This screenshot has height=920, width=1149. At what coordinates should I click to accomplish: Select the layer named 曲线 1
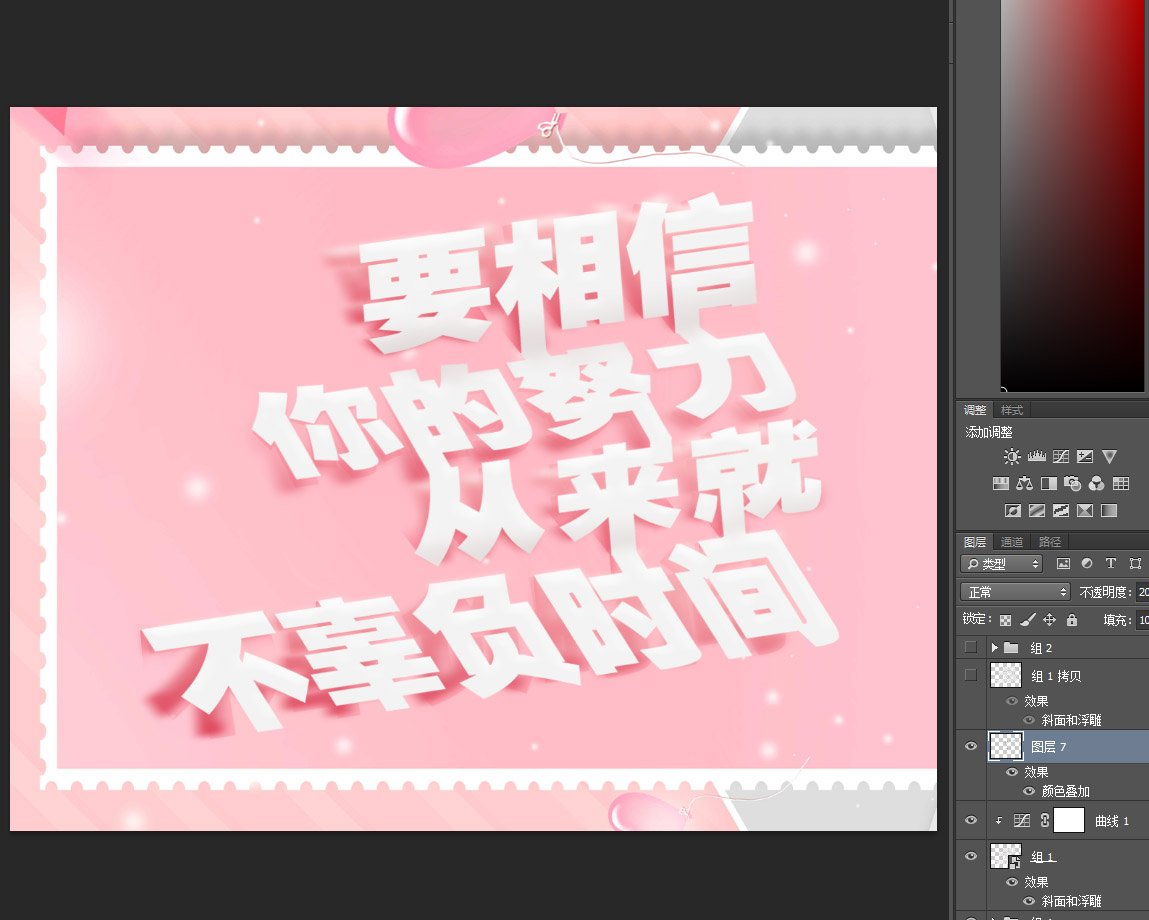(1112, 821)
